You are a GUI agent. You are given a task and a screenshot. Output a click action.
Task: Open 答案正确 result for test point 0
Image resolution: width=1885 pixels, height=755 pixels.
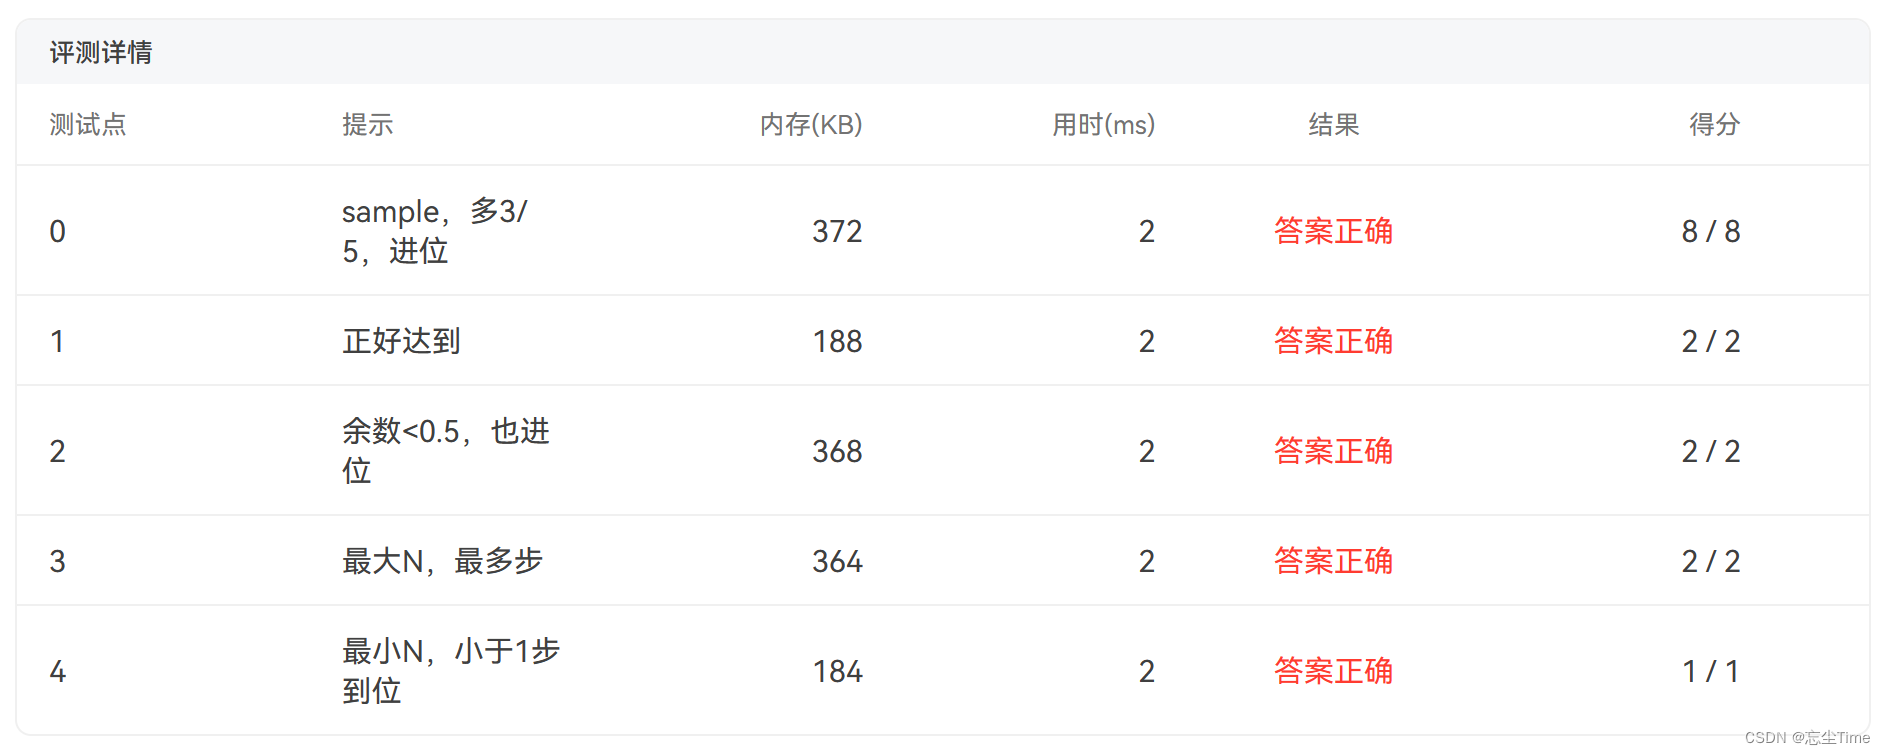[1334, 231]
